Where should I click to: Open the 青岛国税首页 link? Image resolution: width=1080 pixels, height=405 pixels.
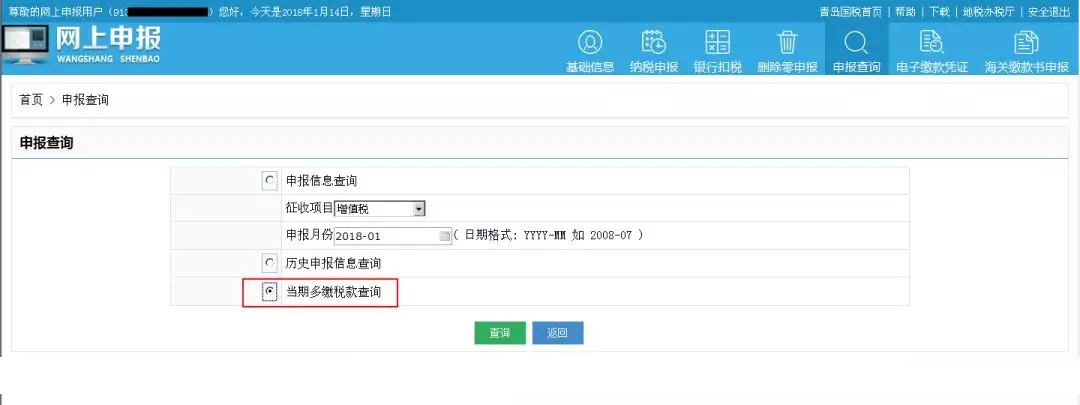click(851, 12)
